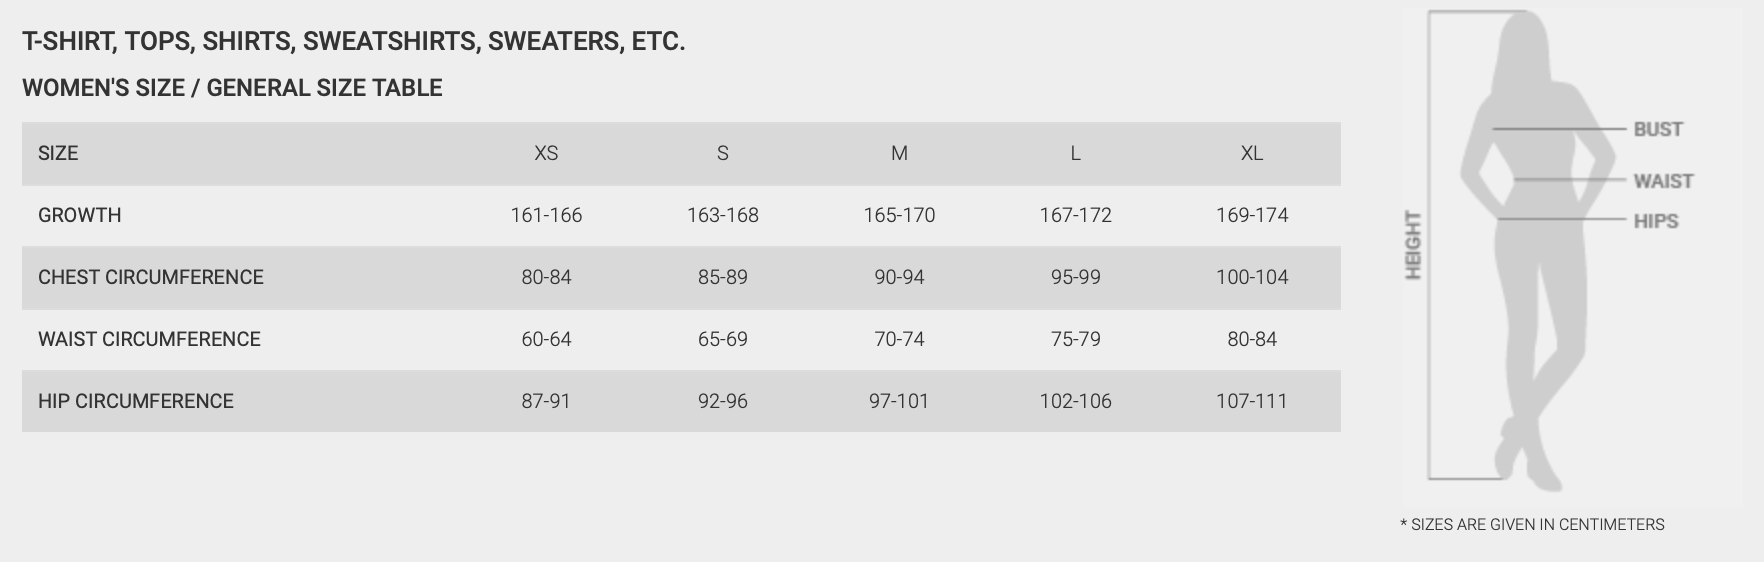Viewport: 1764px width, 562px height.
Task: Select the S size column header
Action: pos(723,153)
